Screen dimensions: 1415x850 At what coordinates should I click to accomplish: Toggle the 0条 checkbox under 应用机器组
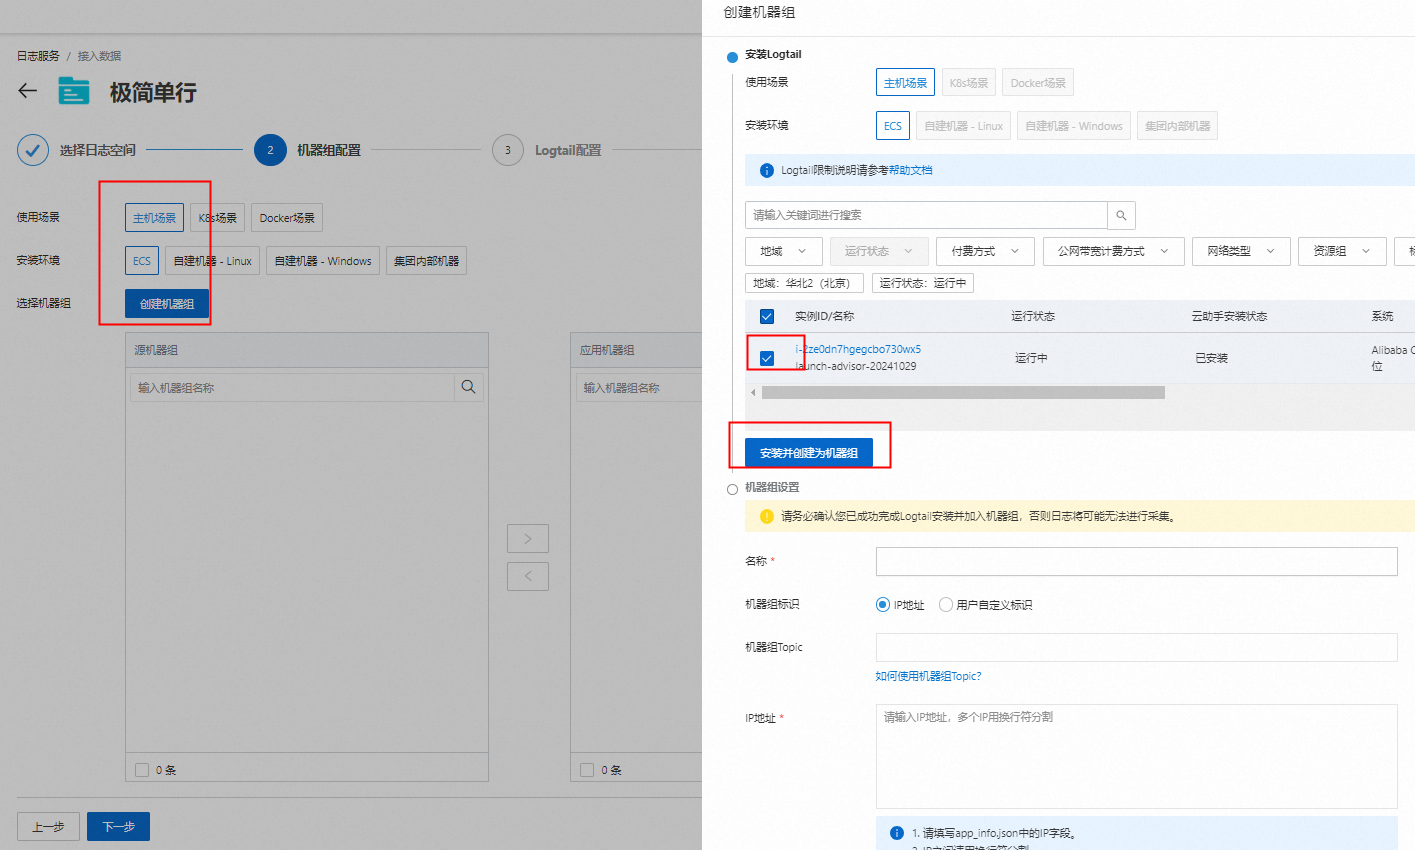[587, 769]
